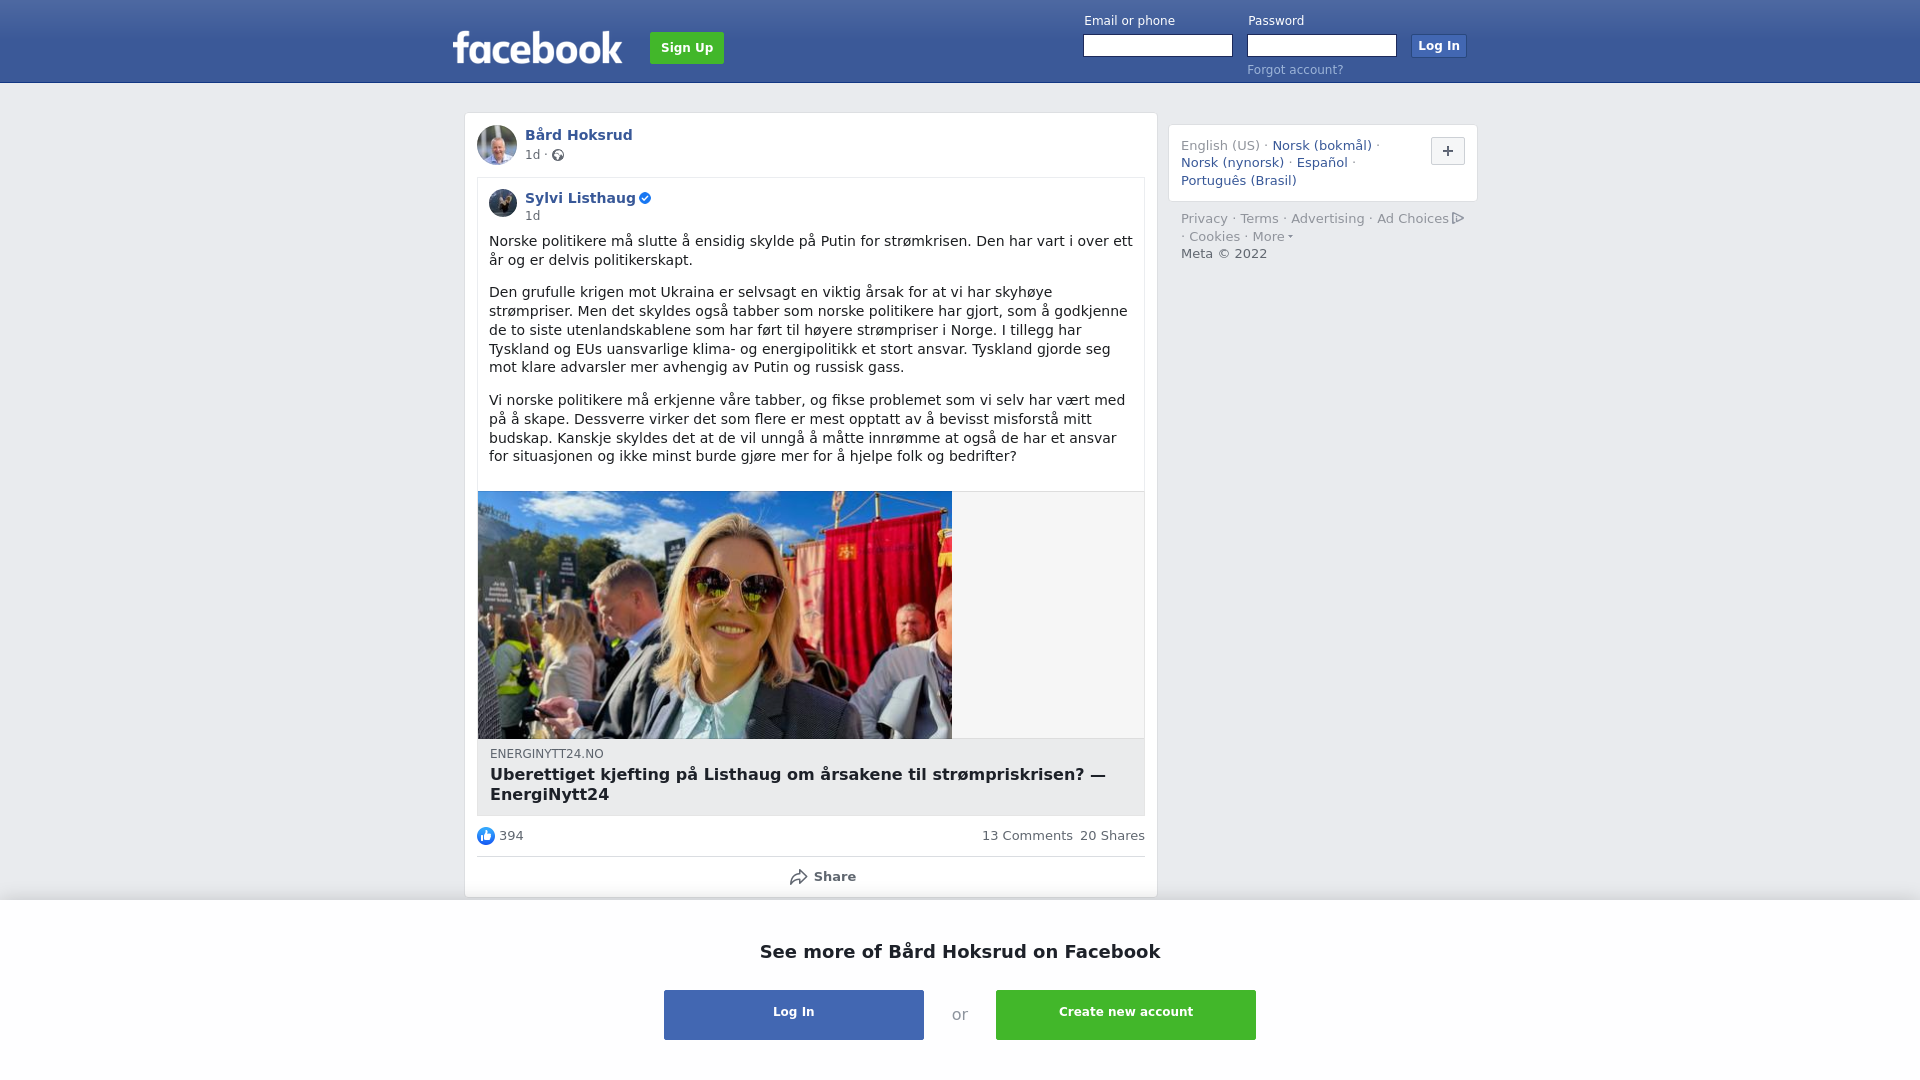Expand the More footer dropdown

(1273, 237)
